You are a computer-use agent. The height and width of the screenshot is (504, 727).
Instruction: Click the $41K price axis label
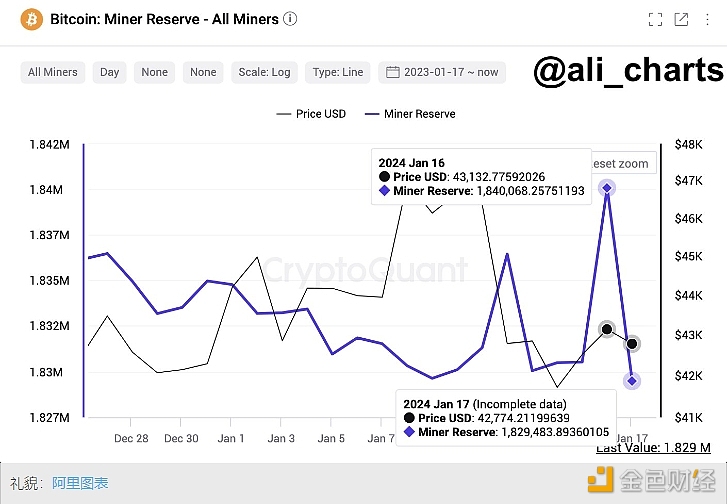tap(689, 418)
